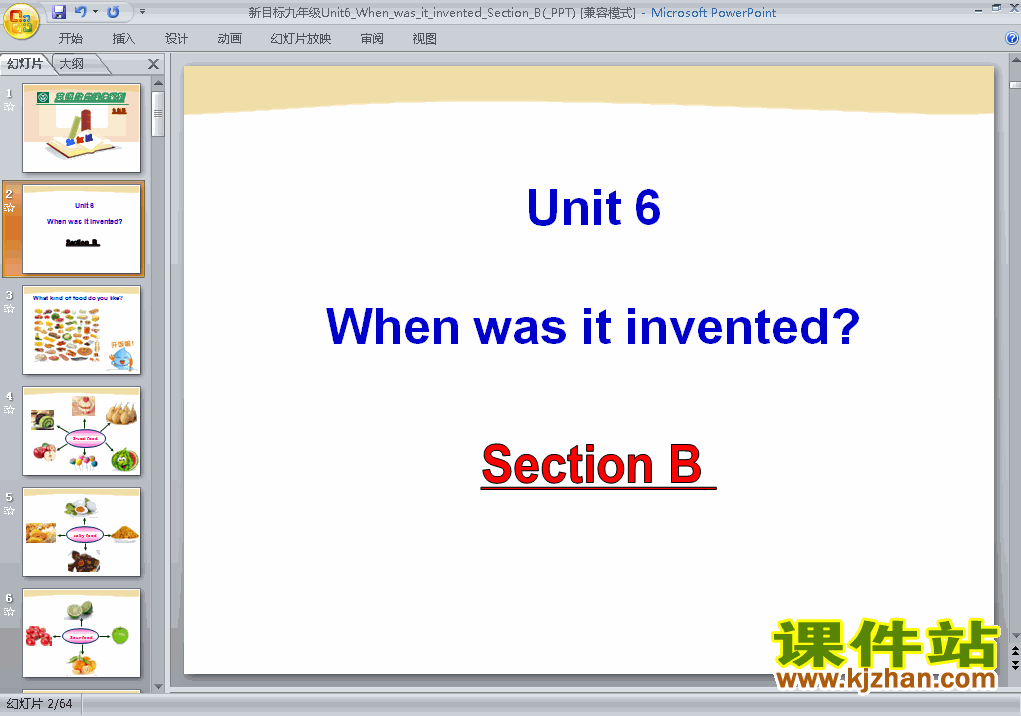Click the underlined Section B link
Screen dimensions: 1021x716
(x=598, y=464)
